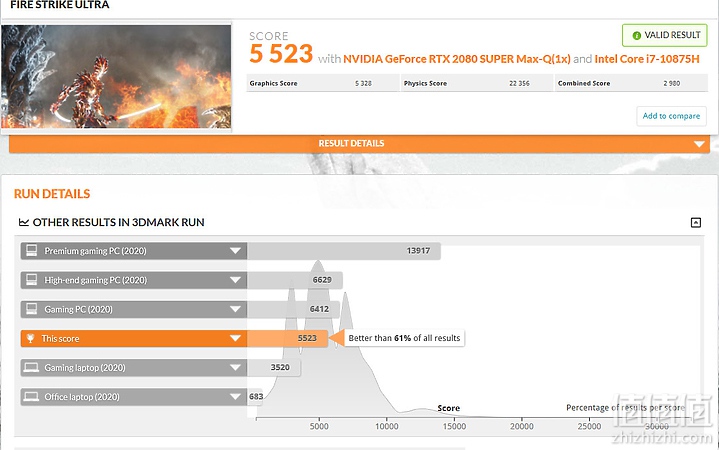This screenshot has width=719, height=450.
Task: Click the Fire Strike Ultra benchmark thumbnail
Action: [x=116, y=76]
